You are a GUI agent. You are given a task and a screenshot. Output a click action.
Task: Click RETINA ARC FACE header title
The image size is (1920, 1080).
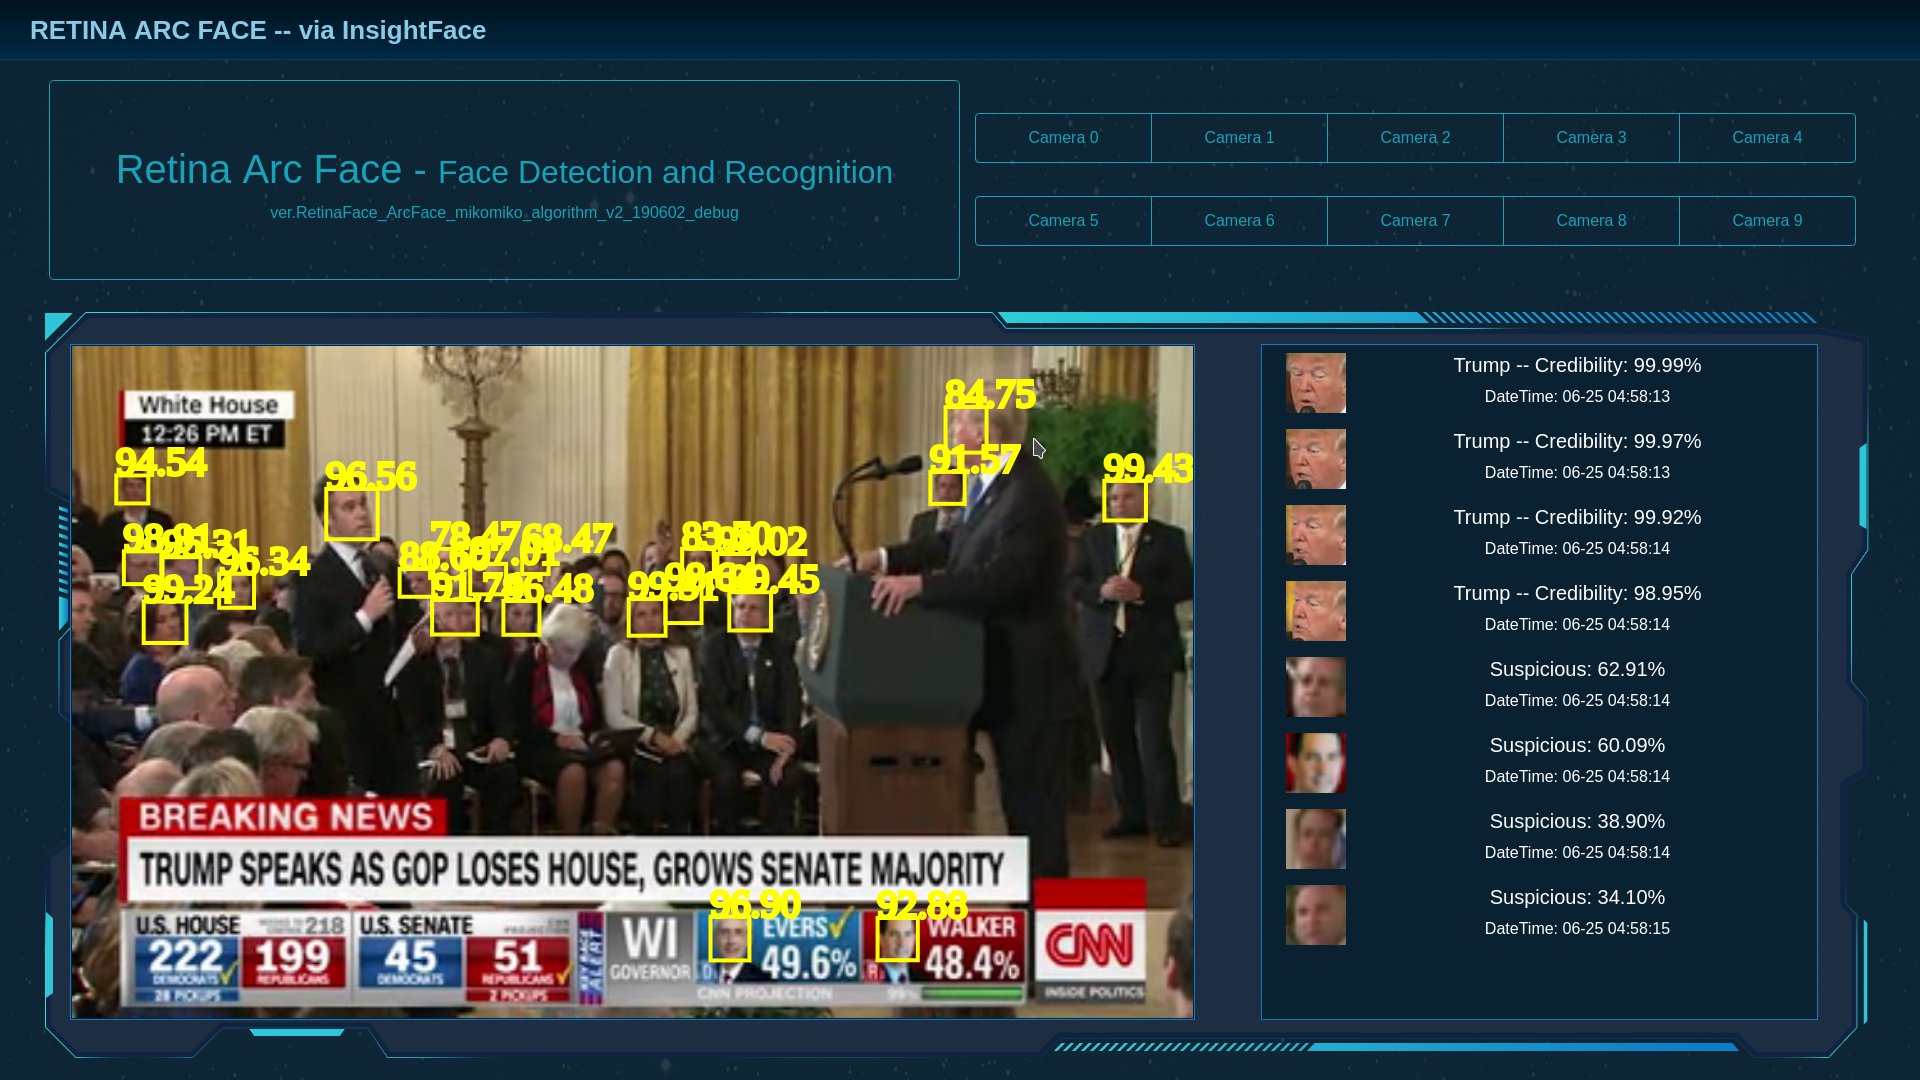click(x=258, y=30)
